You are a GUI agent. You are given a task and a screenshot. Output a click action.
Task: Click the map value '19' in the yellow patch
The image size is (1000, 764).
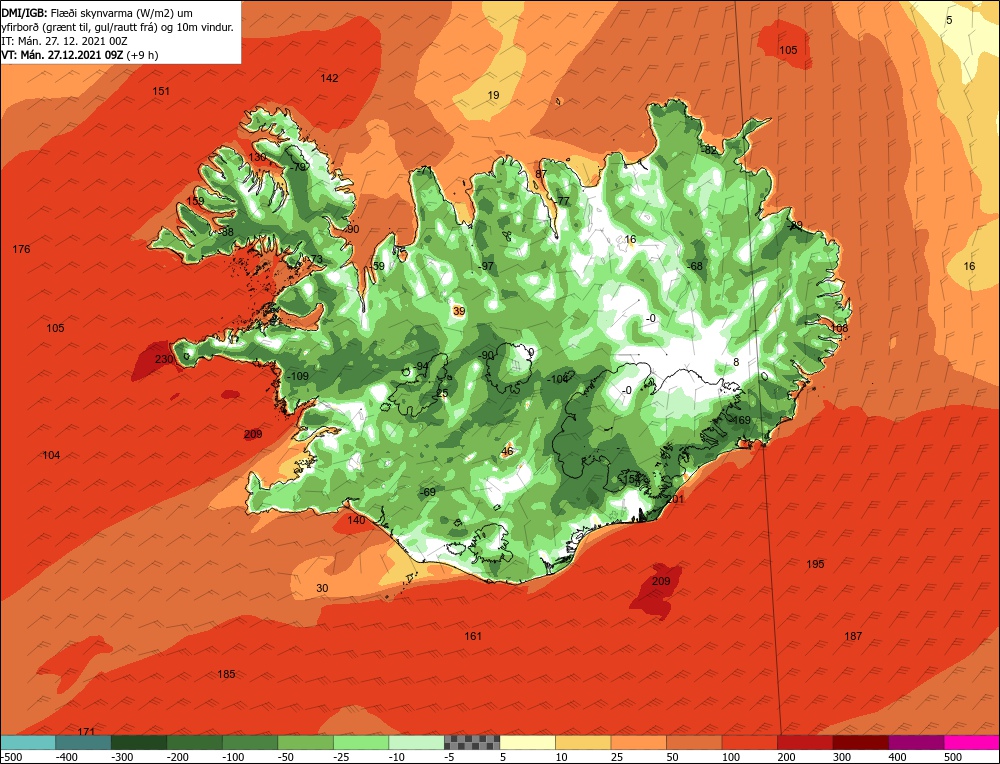pos(493,95)
